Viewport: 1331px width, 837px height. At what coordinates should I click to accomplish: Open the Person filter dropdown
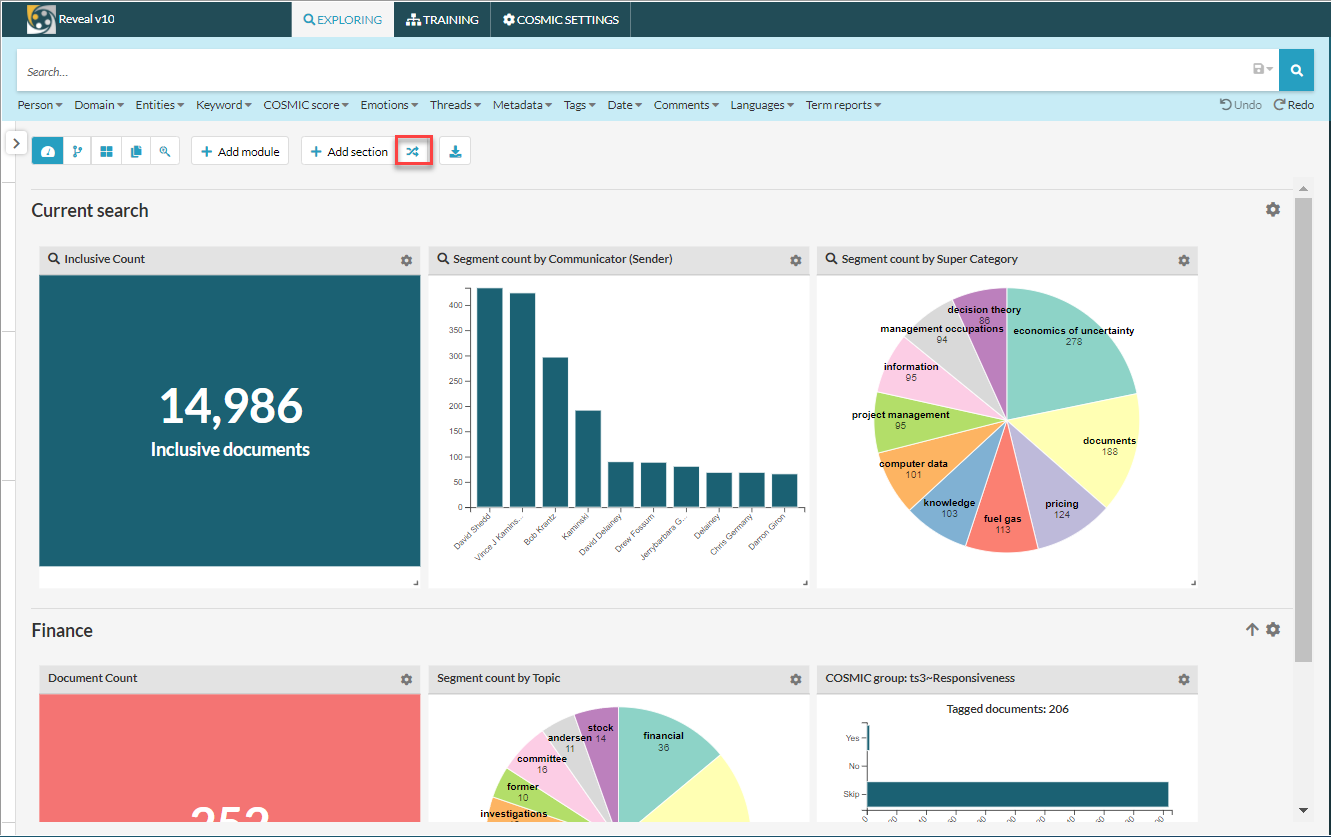pos(40,105)
